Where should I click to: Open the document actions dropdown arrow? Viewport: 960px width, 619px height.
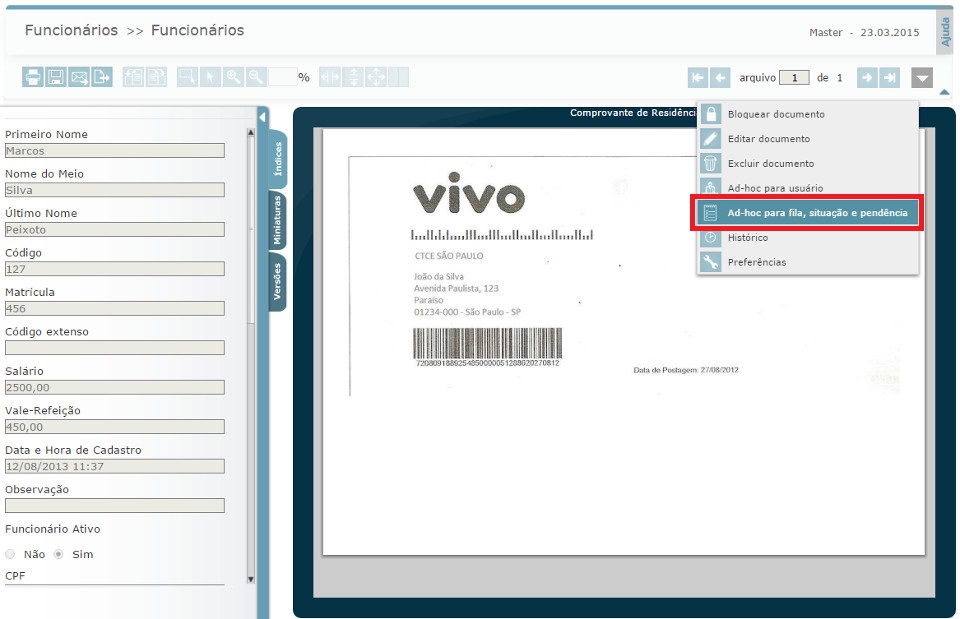pyautogui.click(x=922, y=78)
